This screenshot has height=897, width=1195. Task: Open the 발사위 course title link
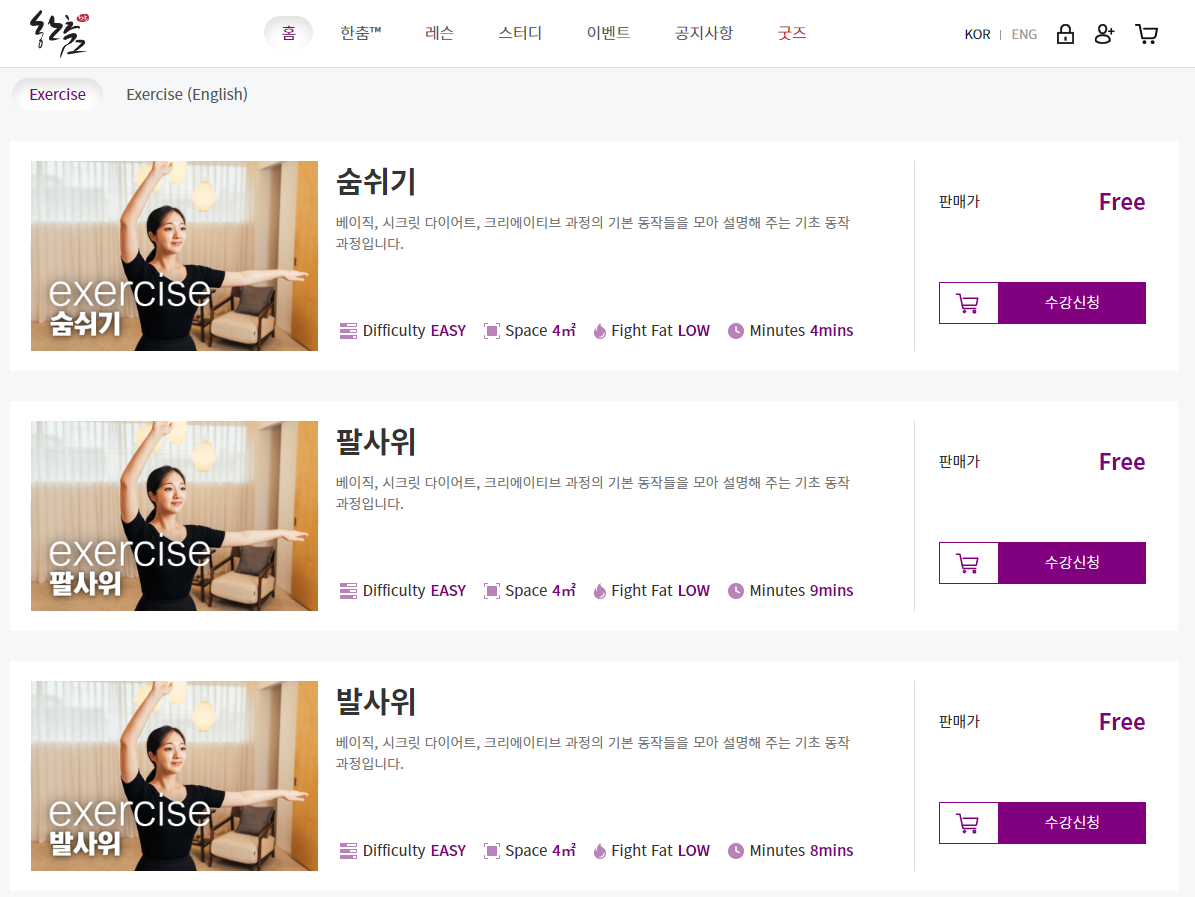click(376, 702)
